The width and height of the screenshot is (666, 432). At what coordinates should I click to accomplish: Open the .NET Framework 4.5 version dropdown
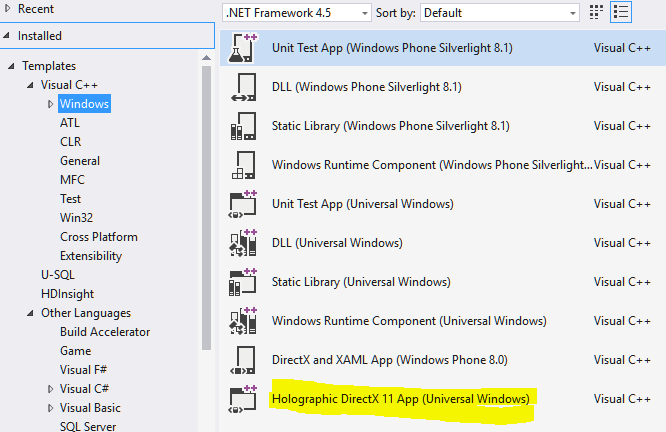296,13
